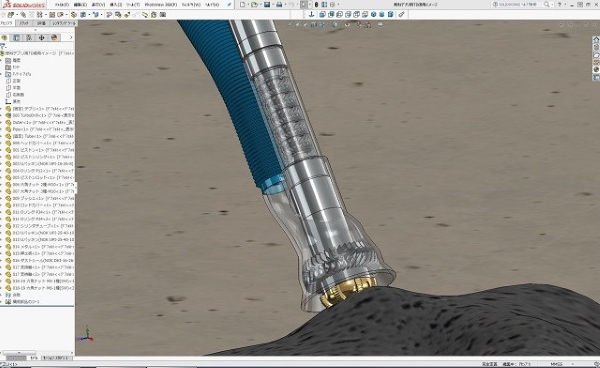Open the DisplayManager appearance sphere tab

click(54, 37)
